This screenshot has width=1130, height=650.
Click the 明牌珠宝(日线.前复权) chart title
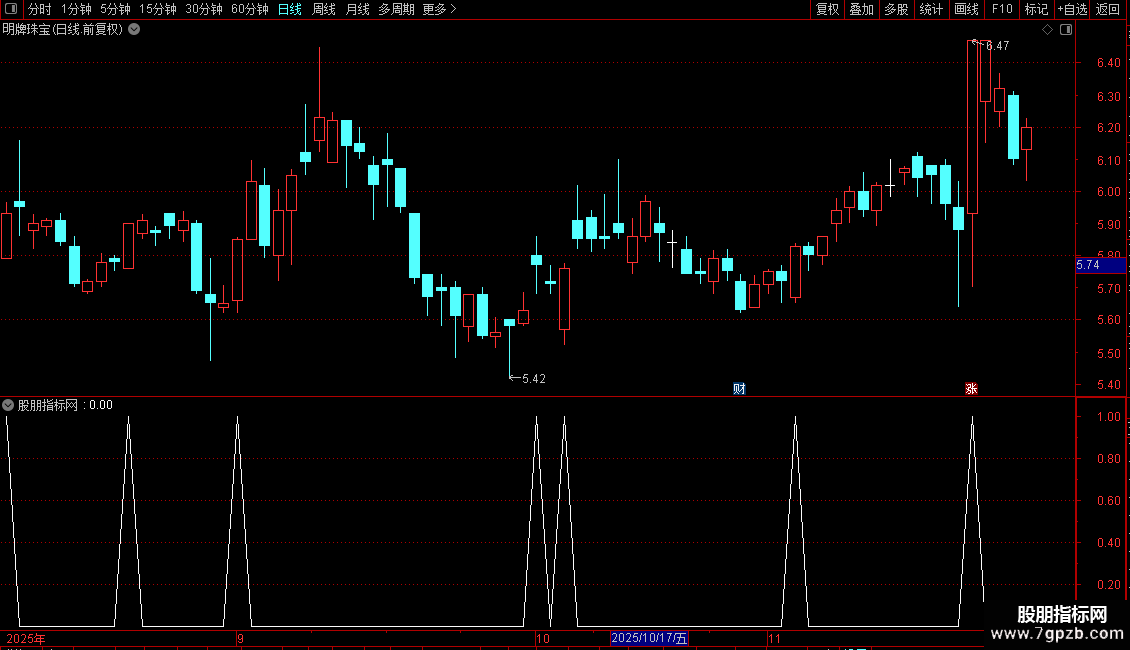(63, 30)
